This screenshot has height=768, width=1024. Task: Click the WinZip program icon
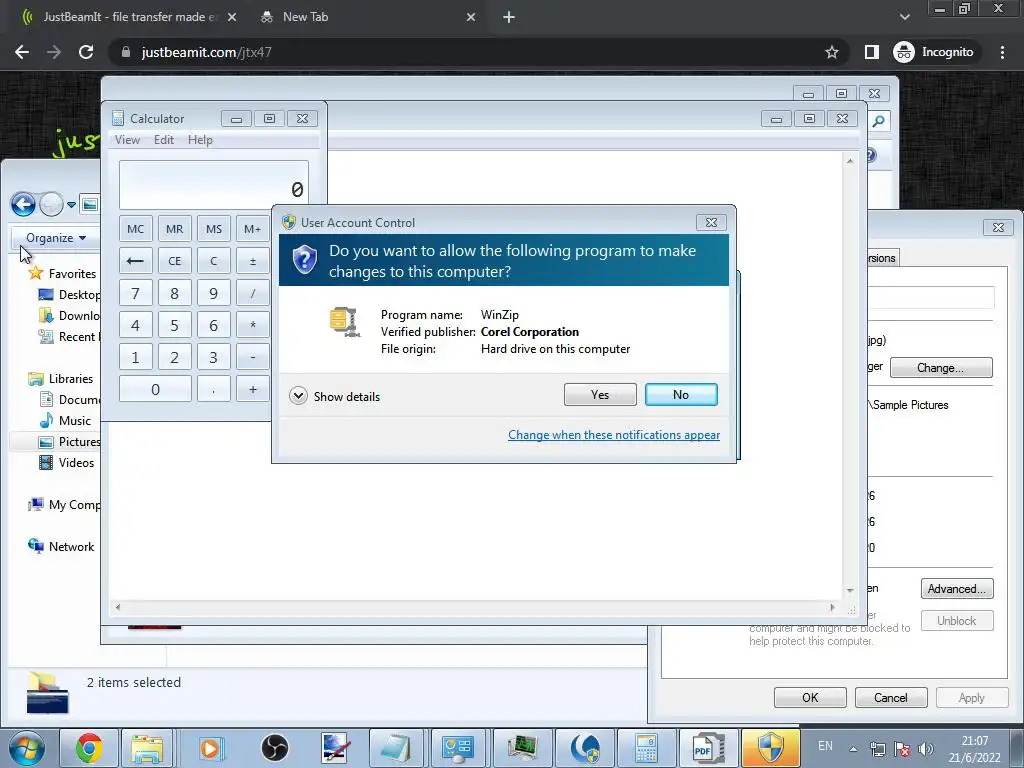point(345,321)
